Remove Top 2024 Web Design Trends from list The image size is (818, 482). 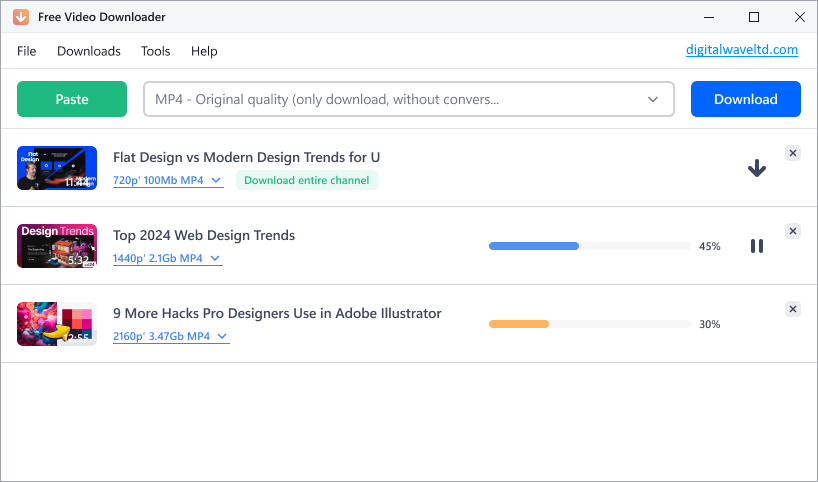point(793,231)
